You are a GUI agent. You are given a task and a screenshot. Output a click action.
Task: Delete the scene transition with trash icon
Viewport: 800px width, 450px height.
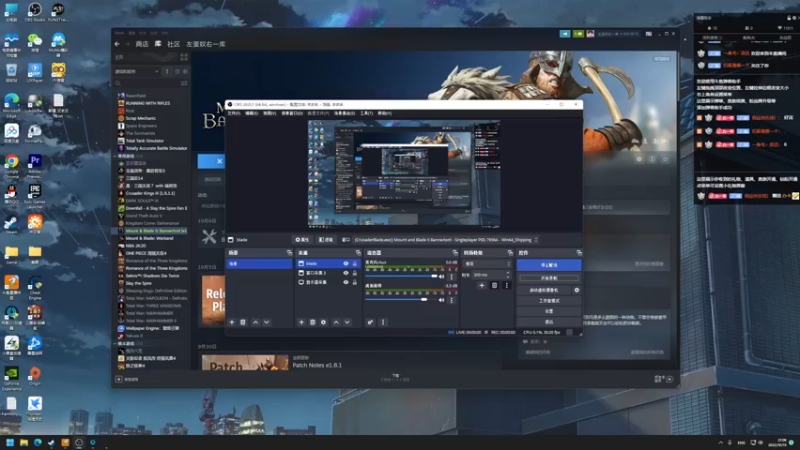click(494, 285)
